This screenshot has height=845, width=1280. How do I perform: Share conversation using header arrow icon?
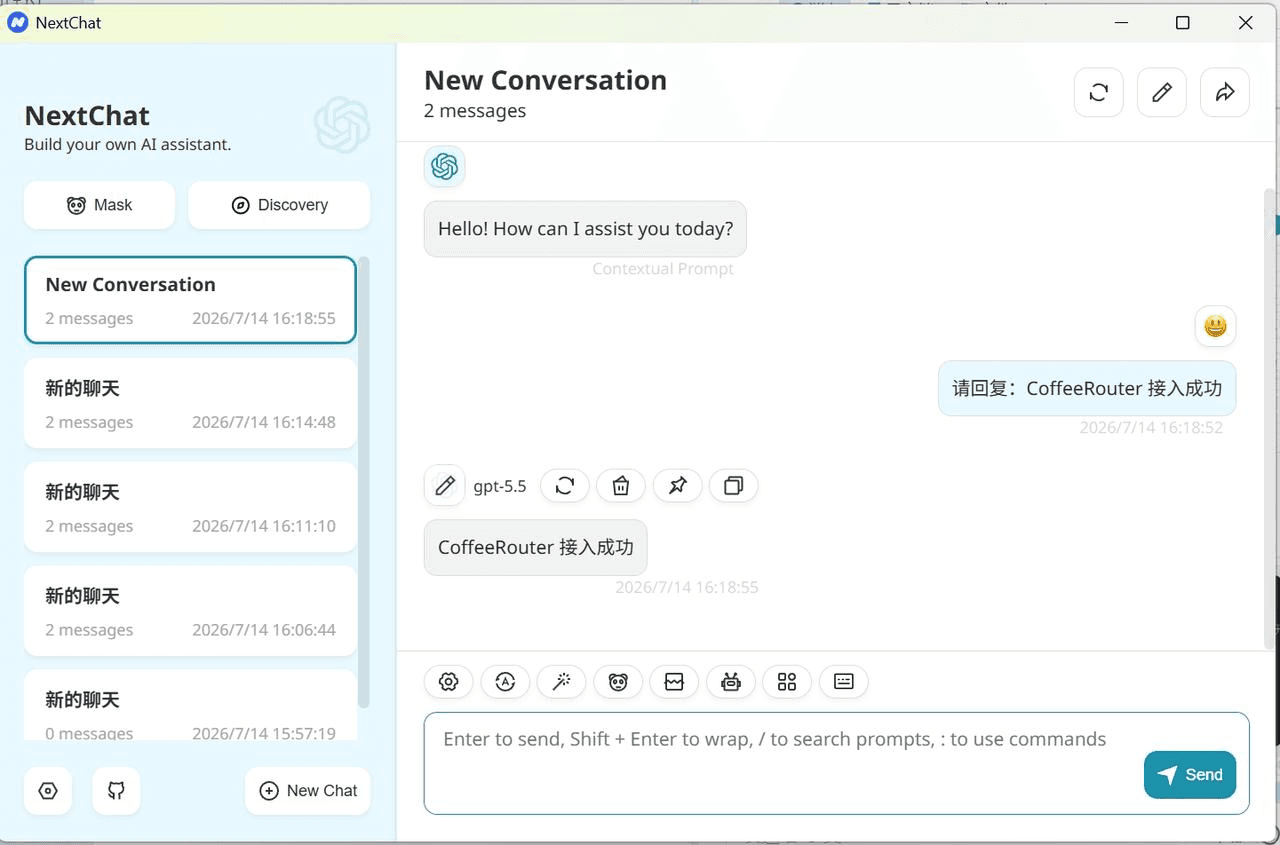(1224, 93)
